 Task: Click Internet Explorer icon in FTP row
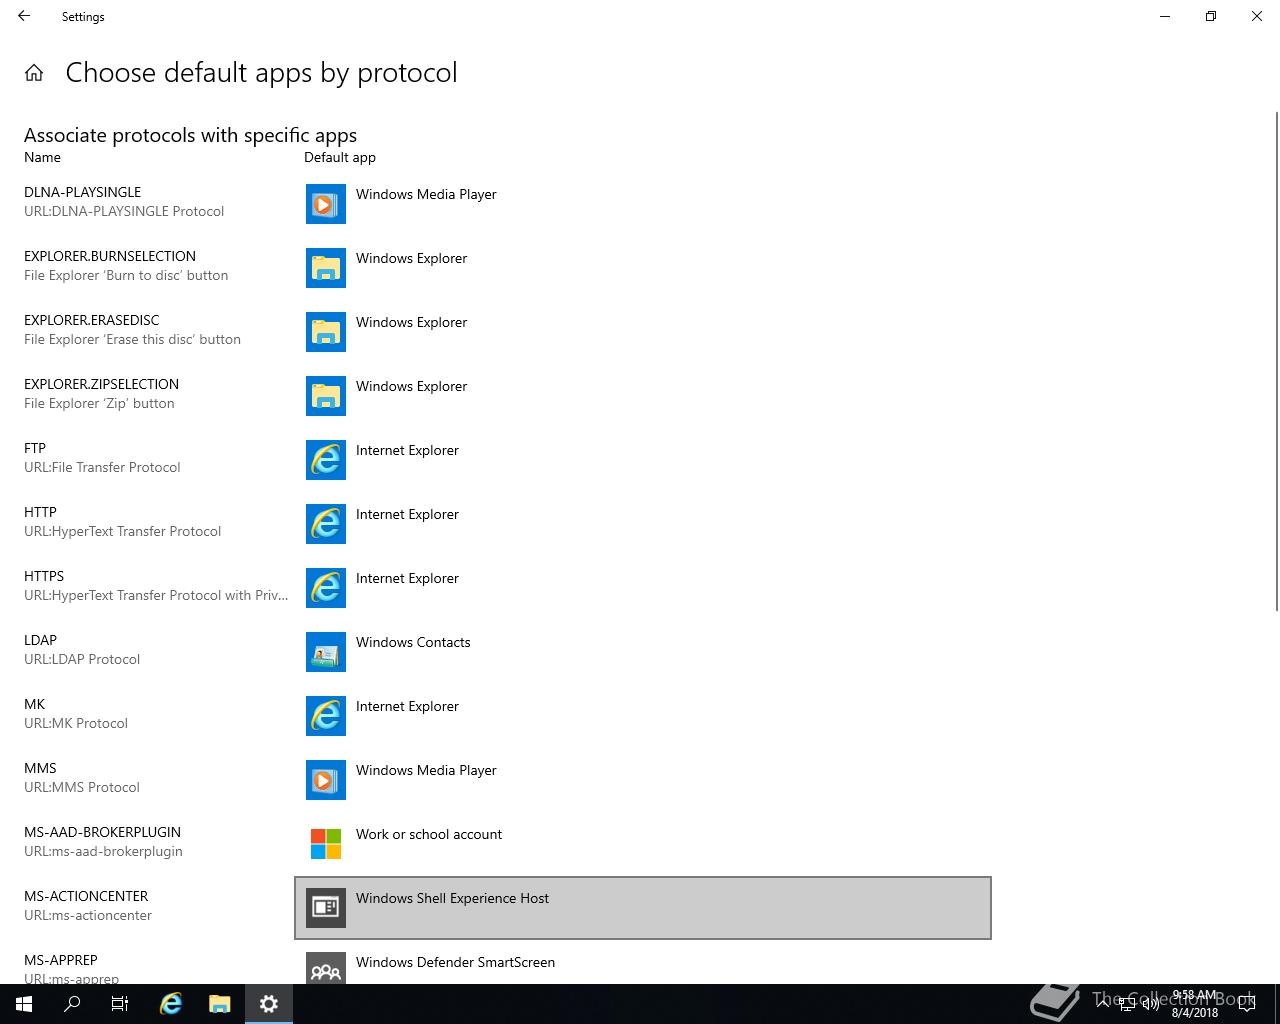(326, 460)
